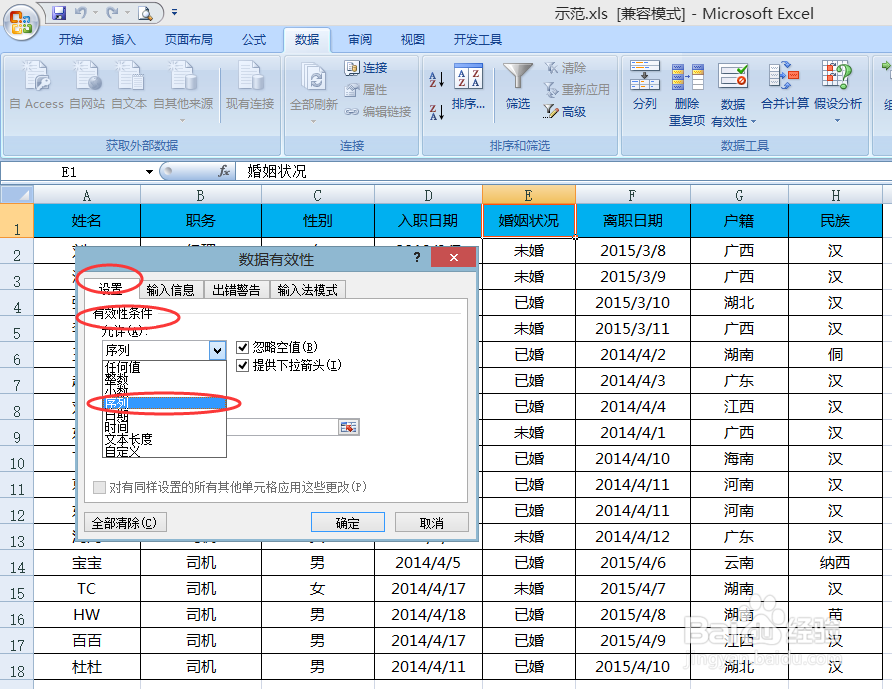Image resolution: width=892 pixels, height=689 pixels.
Task: Sort descending Z to A
Action: pos(436,112)
